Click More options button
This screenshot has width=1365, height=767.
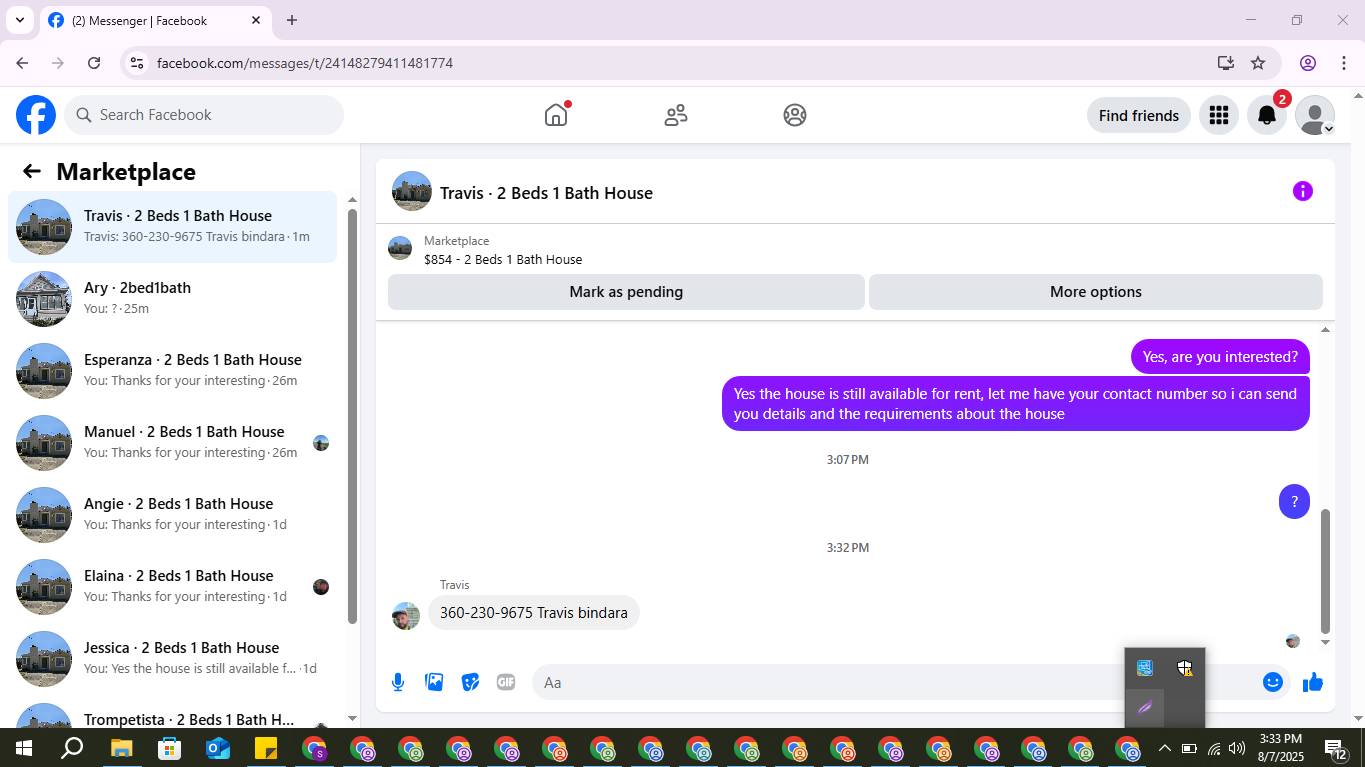coord(1096,292)
